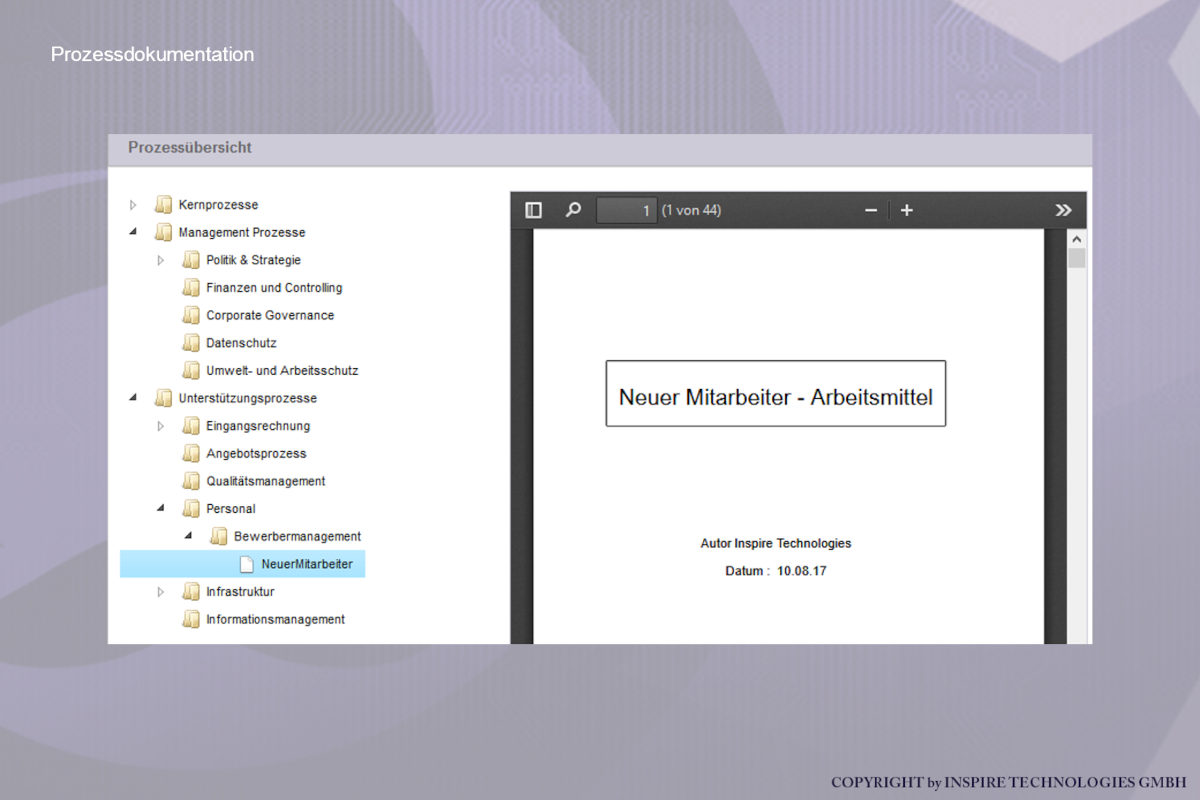Zoom in with the plus button
Screen dimensions: 1200x800
pos(907,210)
